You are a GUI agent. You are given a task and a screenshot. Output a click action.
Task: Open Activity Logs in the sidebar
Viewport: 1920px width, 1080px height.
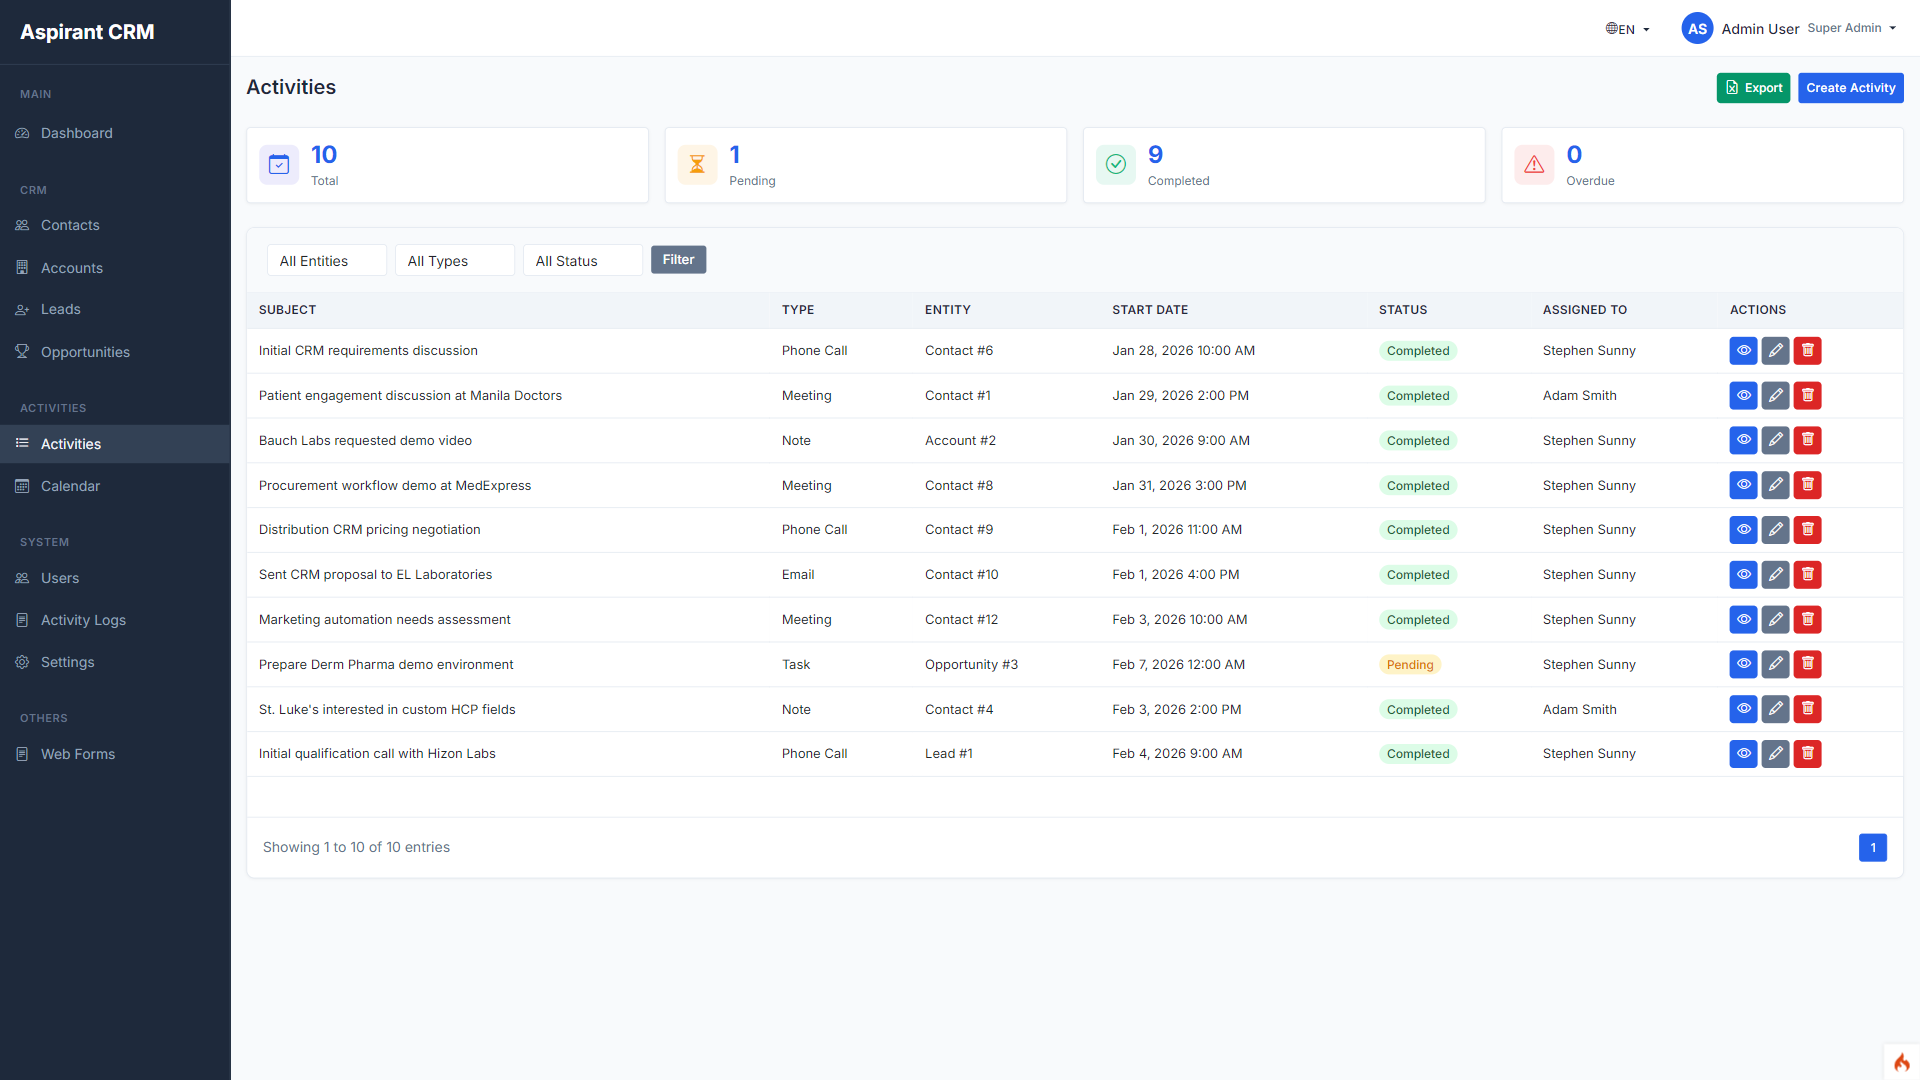click(x=83, y=620)
